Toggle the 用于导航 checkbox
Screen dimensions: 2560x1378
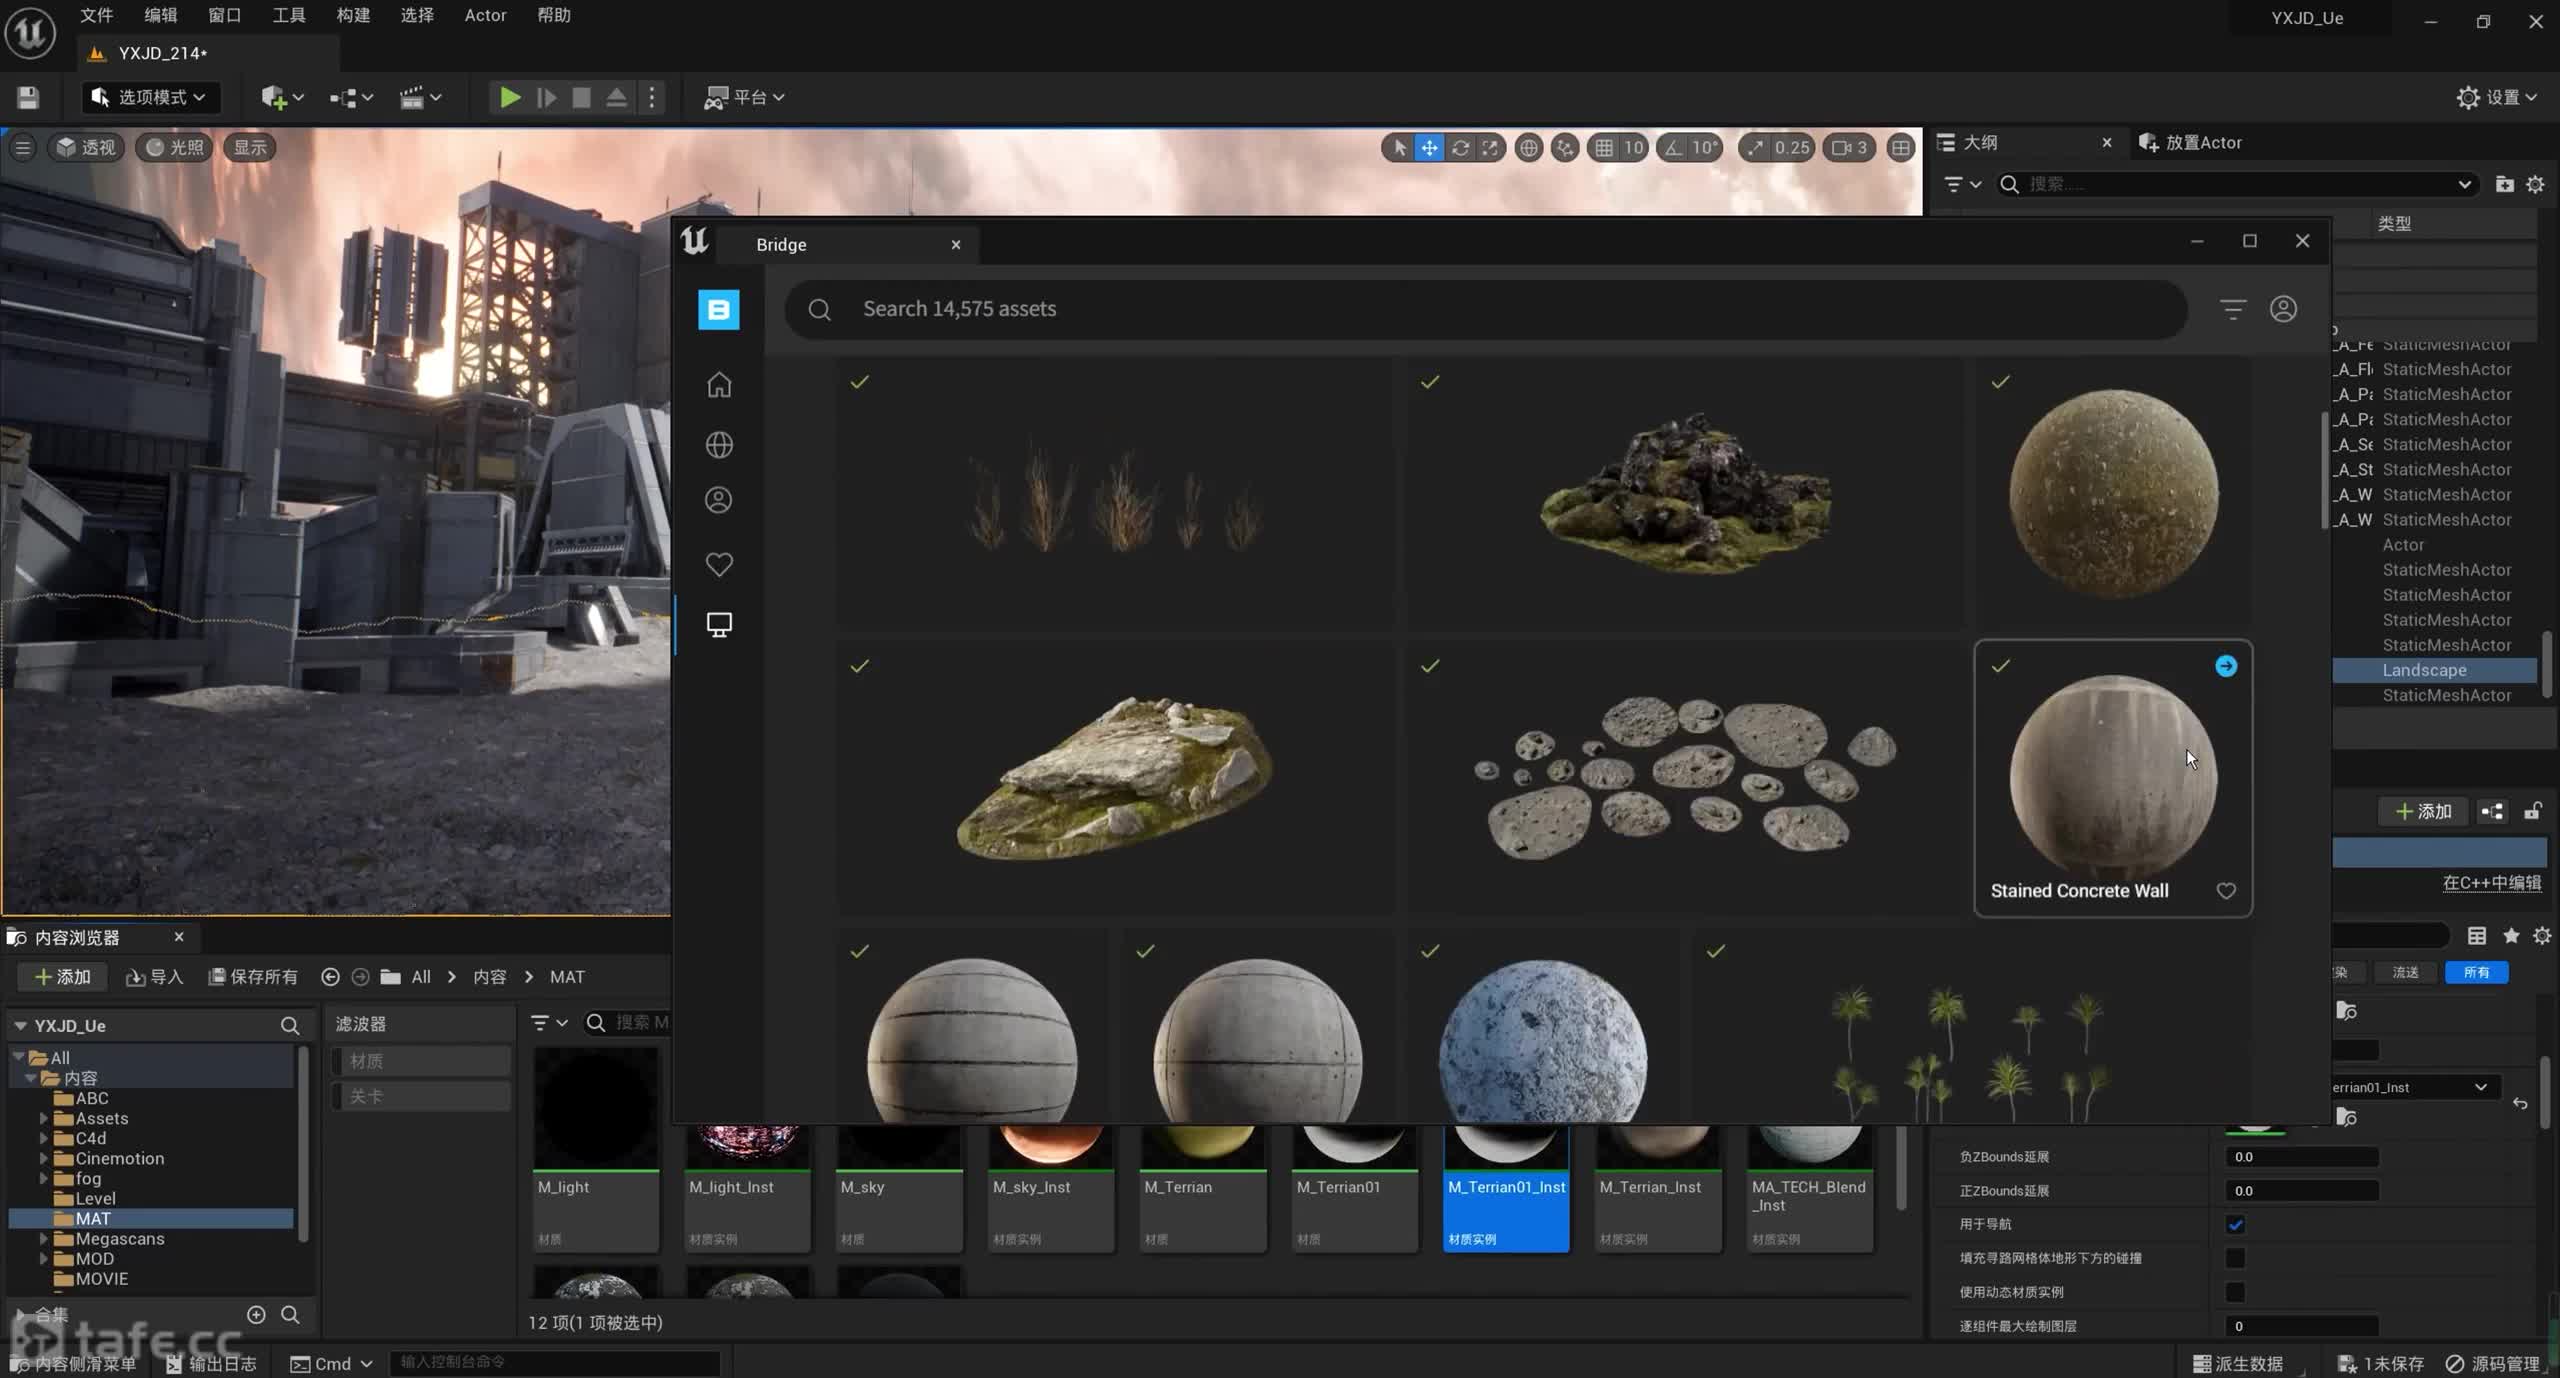[2236, 1225]
